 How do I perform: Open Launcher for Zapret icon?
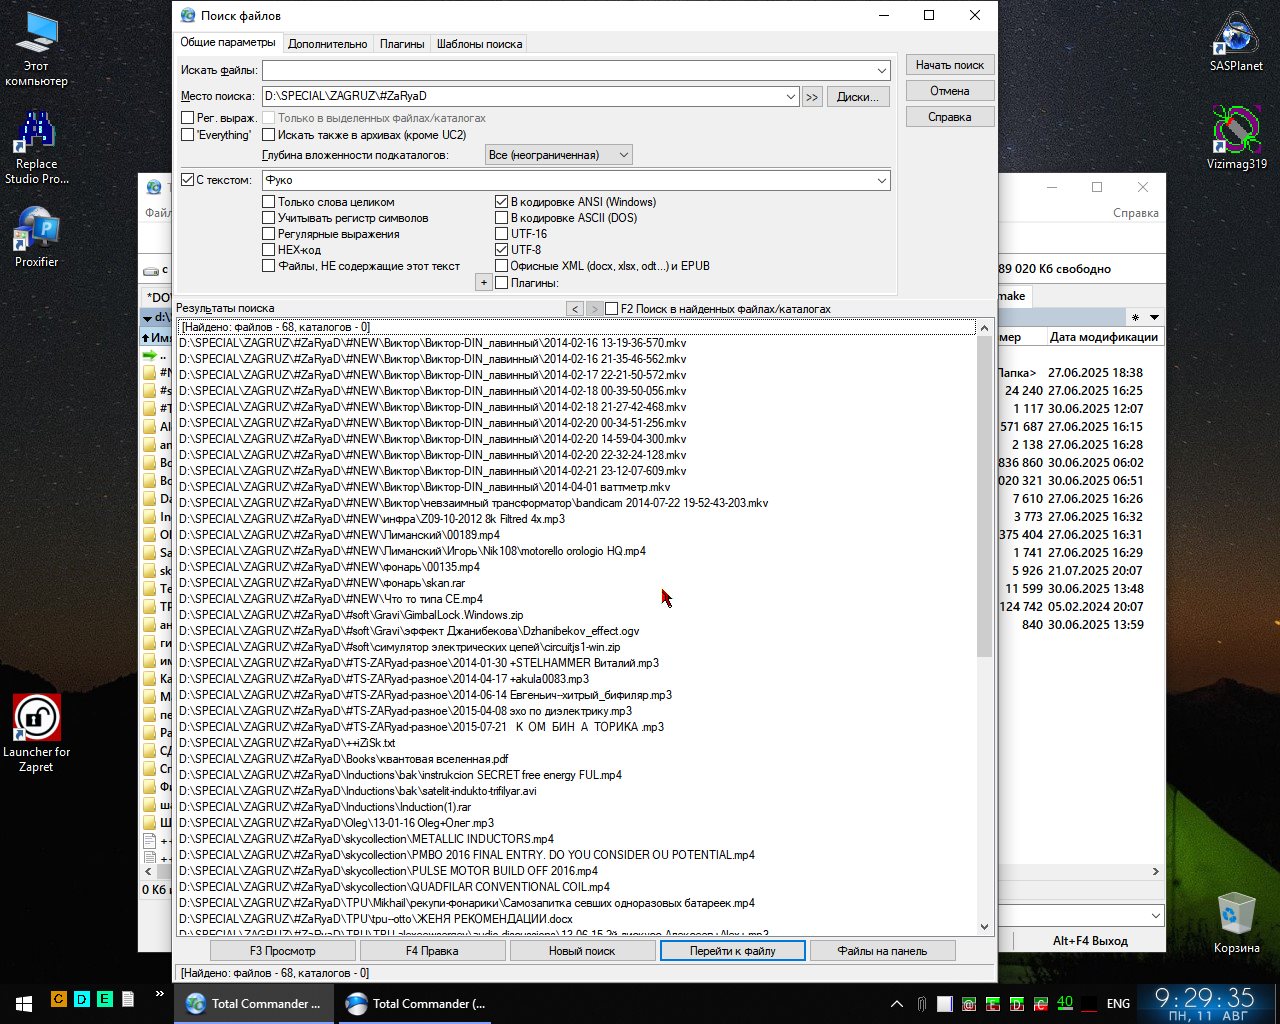[36, 725]
